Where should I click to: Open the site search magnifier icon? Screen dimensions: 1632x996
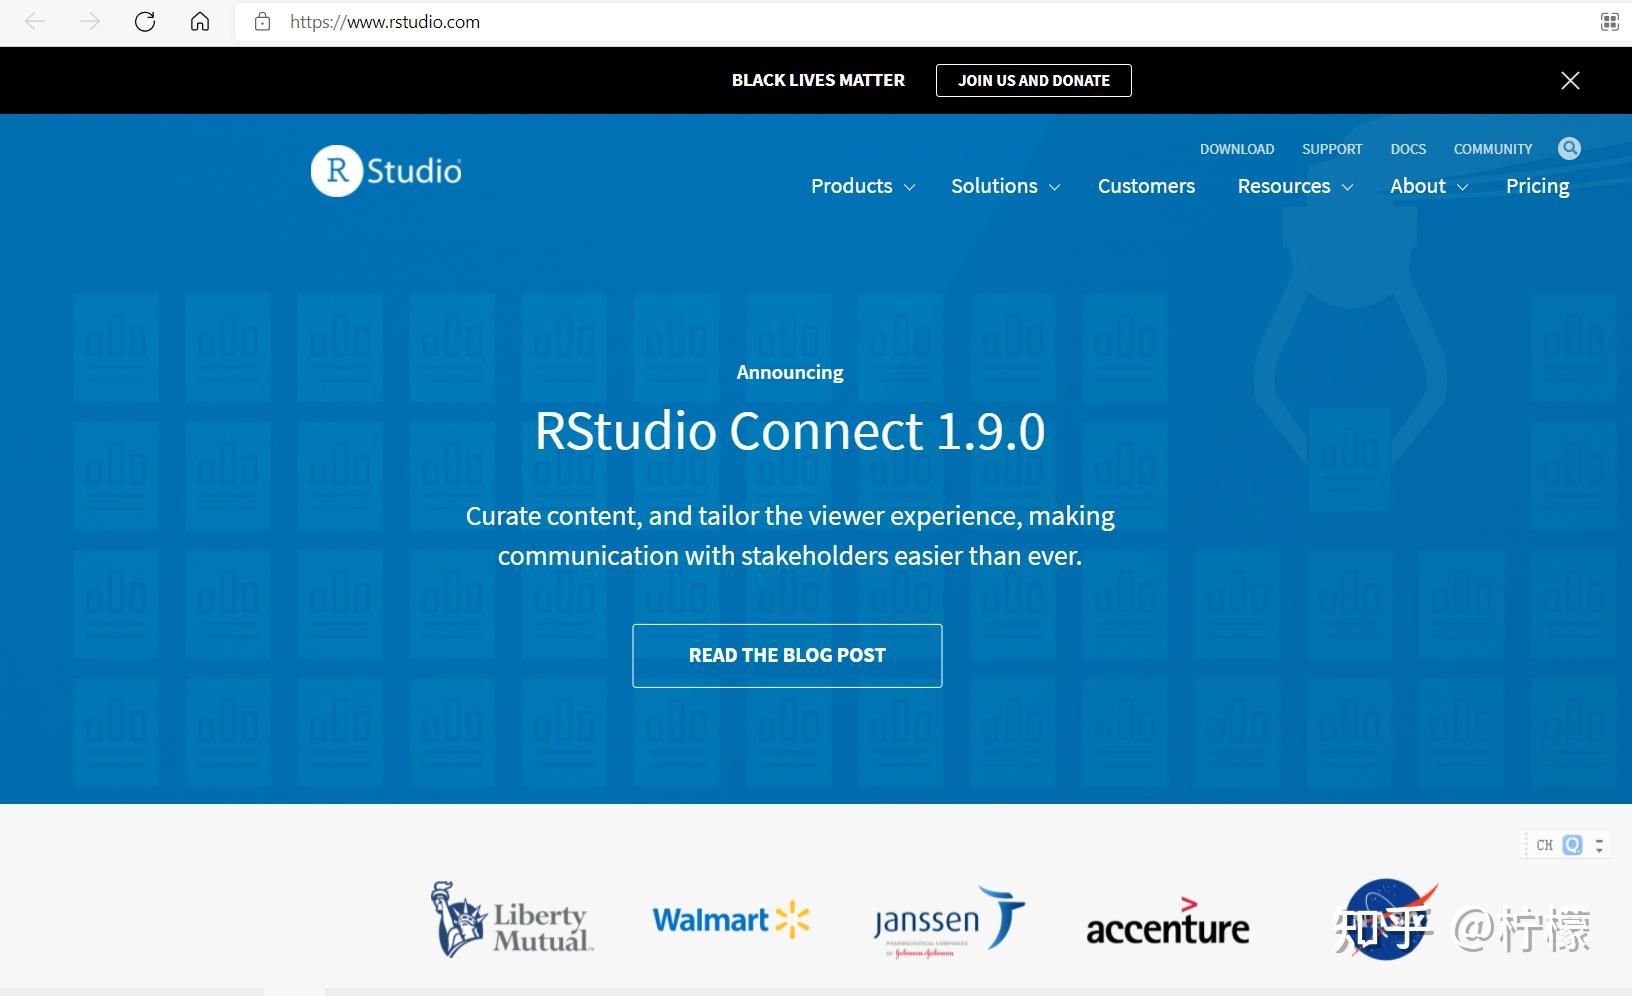click(1568, 147)
